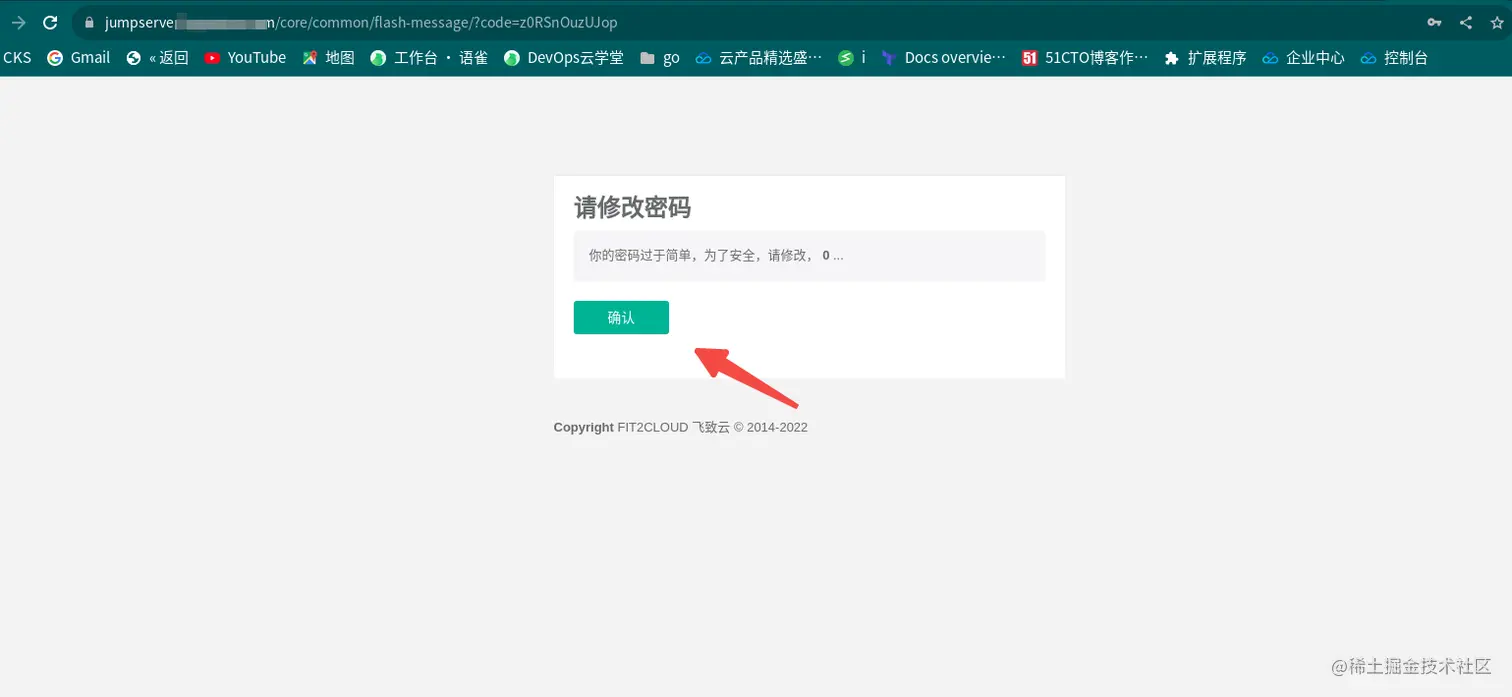1512x697 pixels.
Task: Open the CKS bookmark
Action: click(x=17, y=58)
